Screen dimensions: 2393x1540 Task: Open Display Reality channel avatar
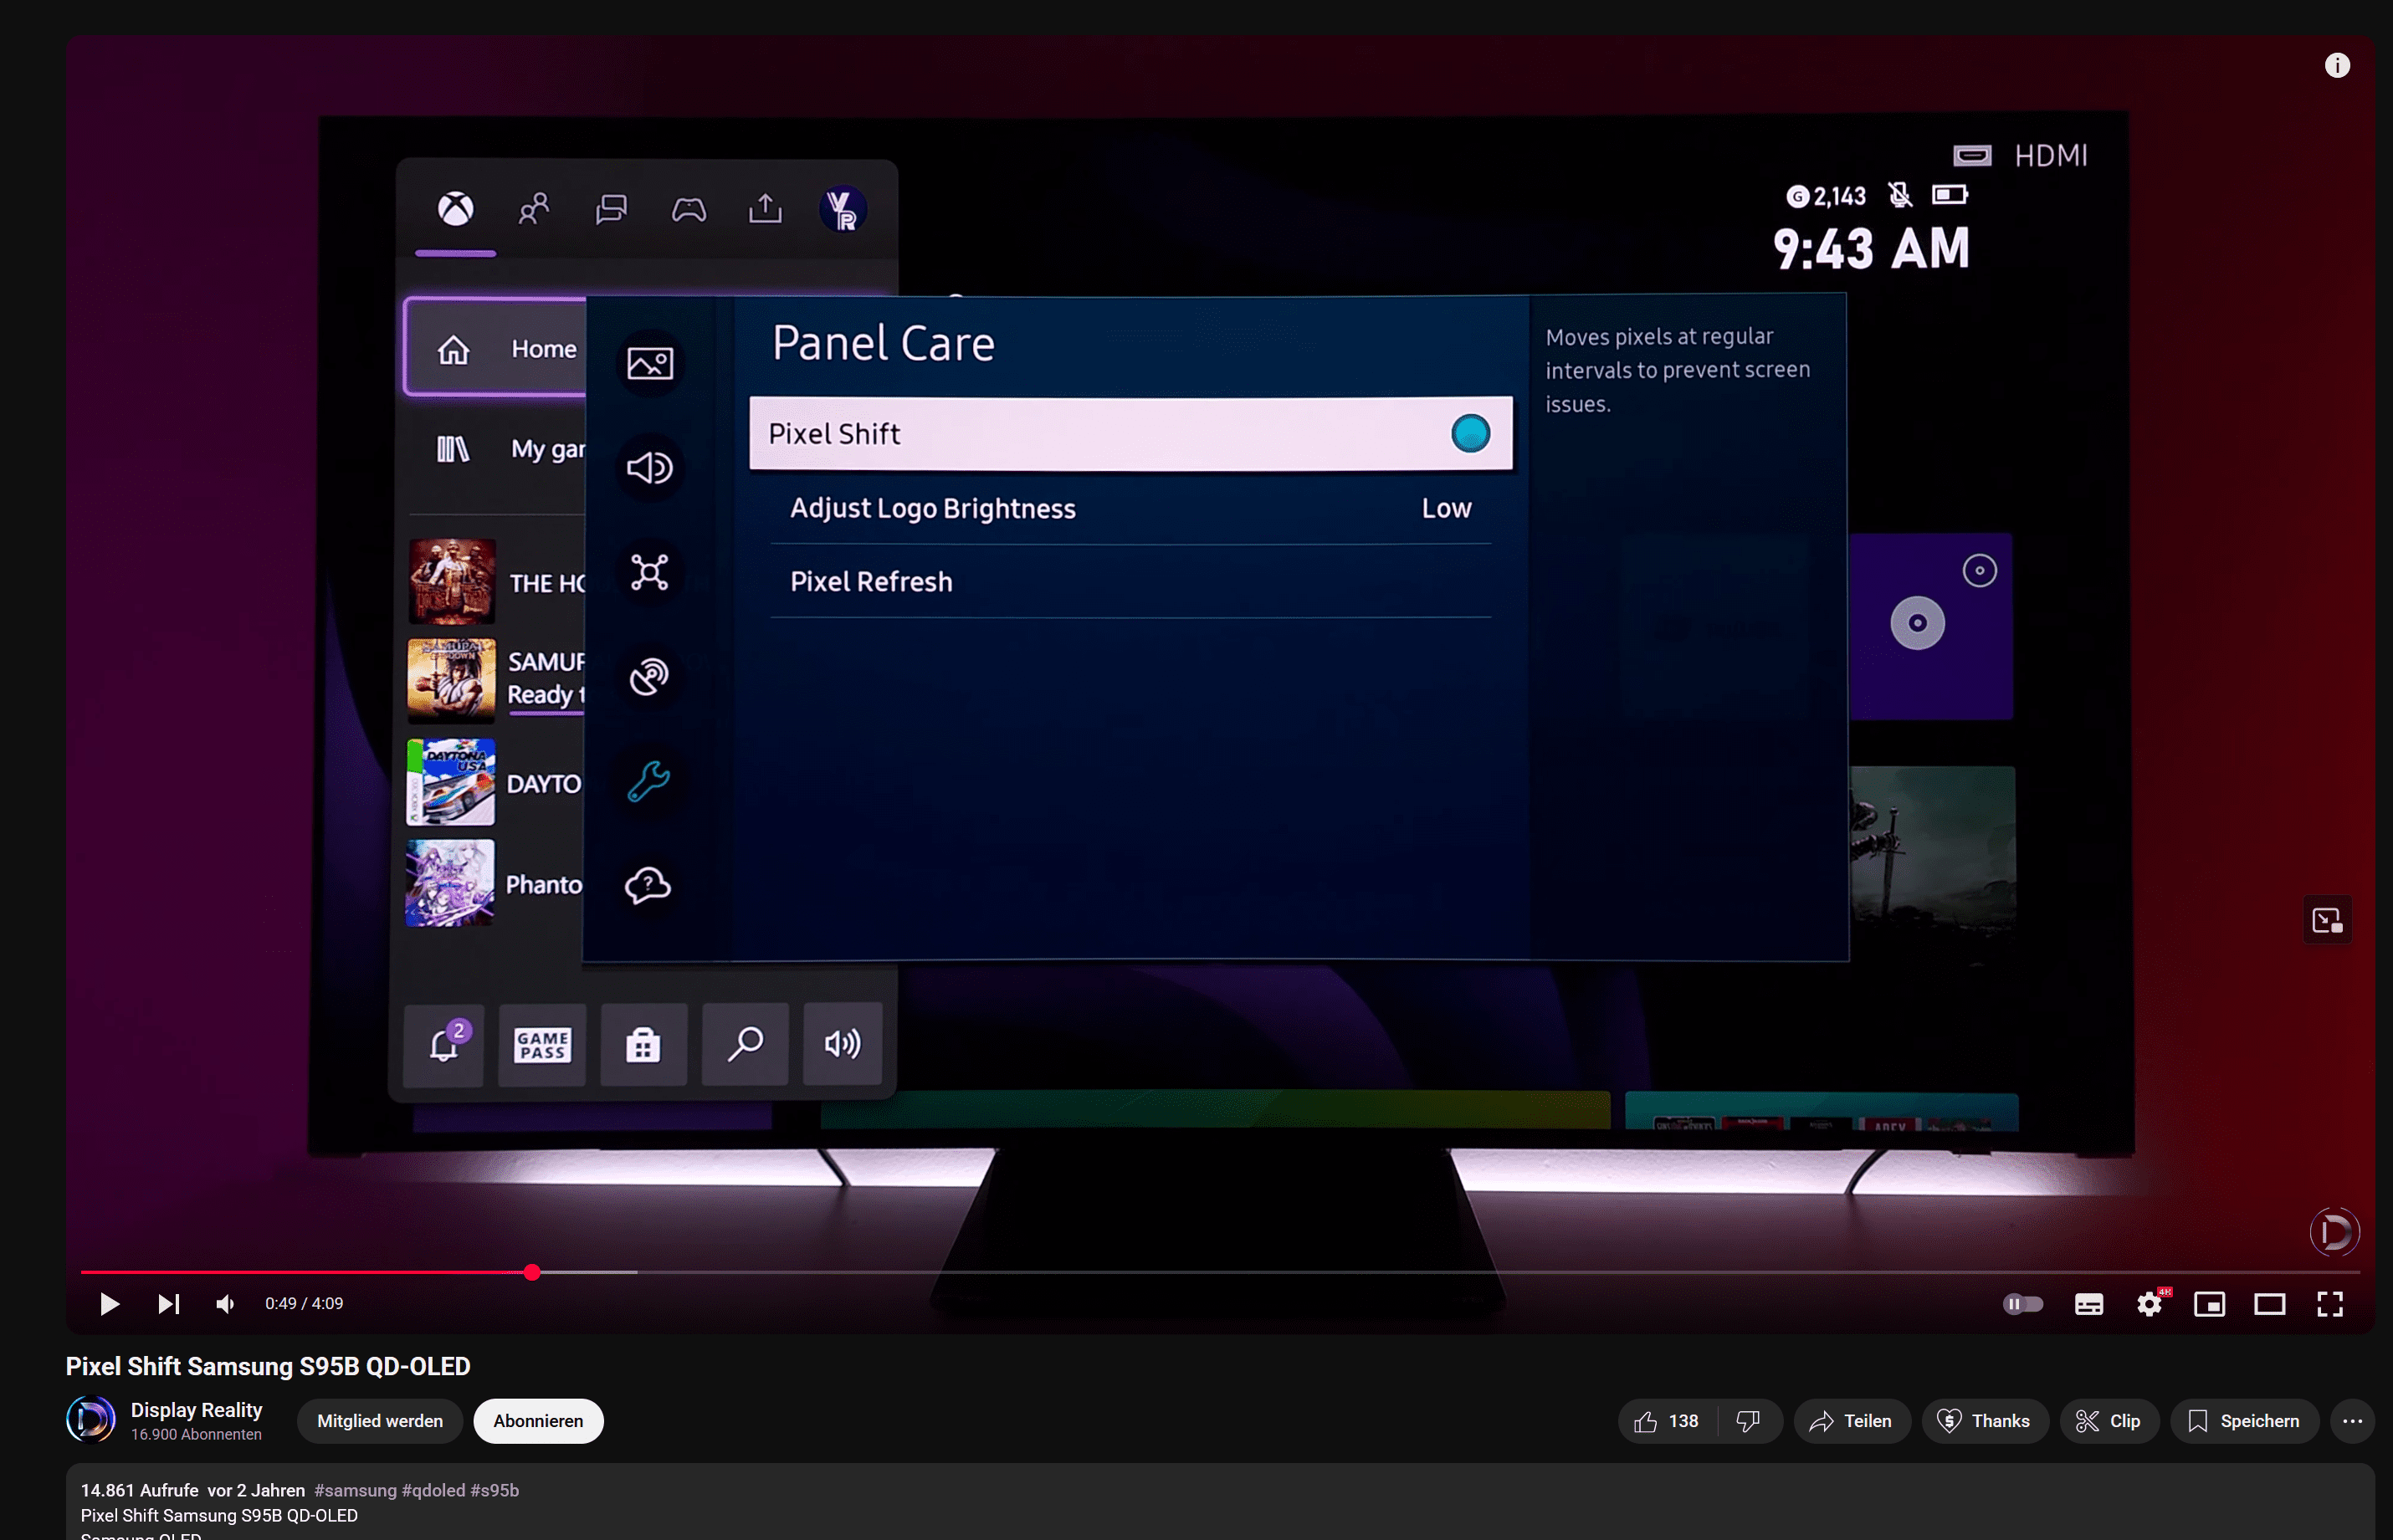(x=91, y=1419)
